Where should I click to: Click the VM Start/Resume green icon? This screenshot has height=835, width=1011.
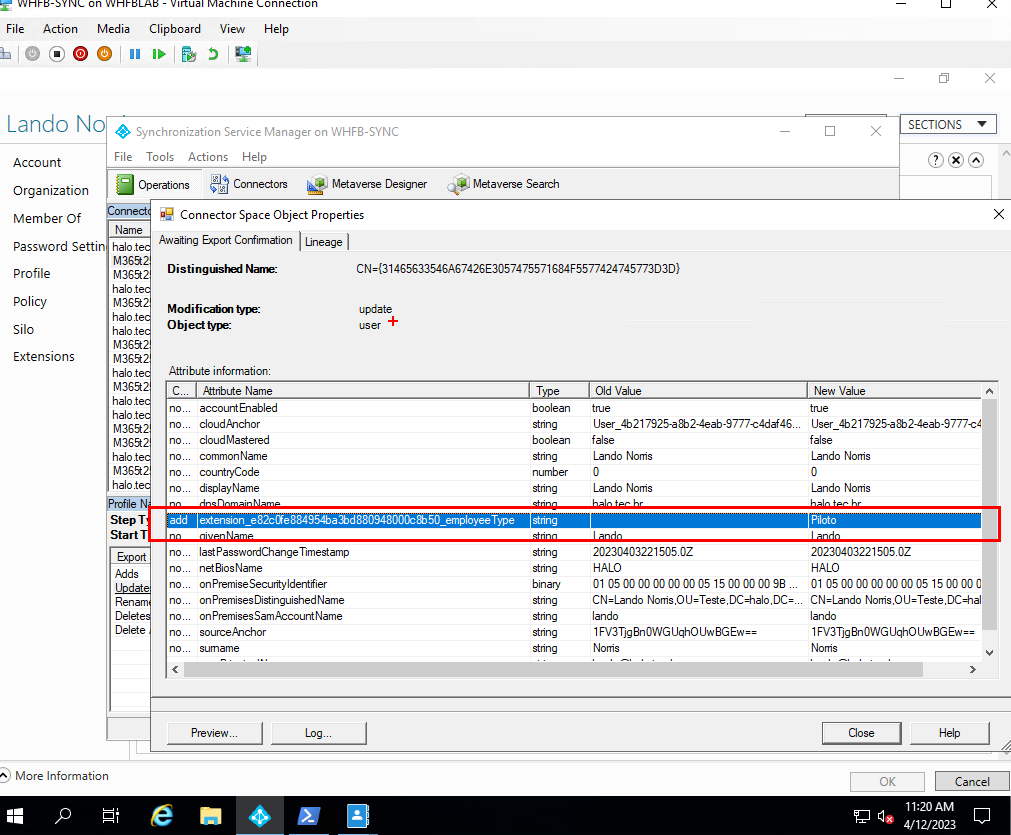click(159, 54)
